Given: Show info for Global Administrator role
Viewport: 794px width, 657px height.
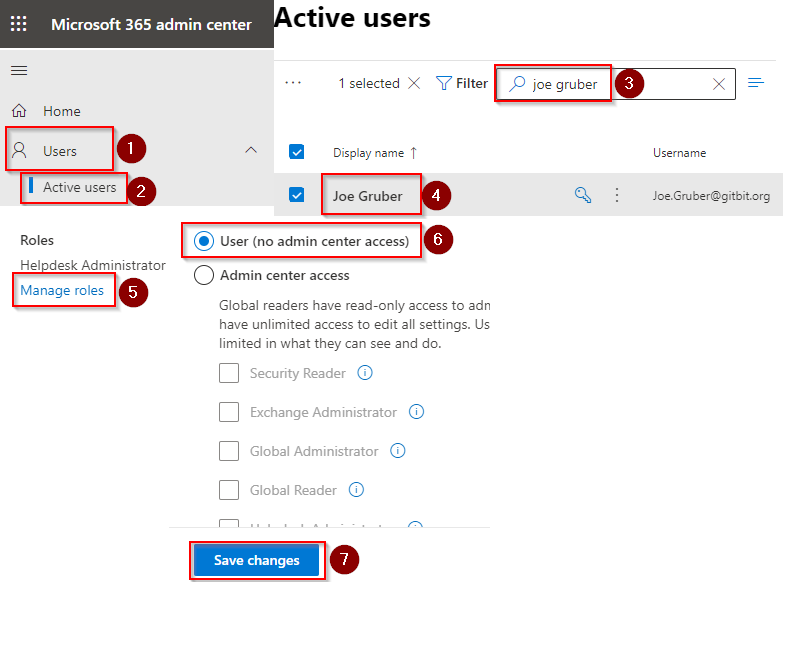Looking at the screenshot, I should pyautogui.click(x=398, y=451).
